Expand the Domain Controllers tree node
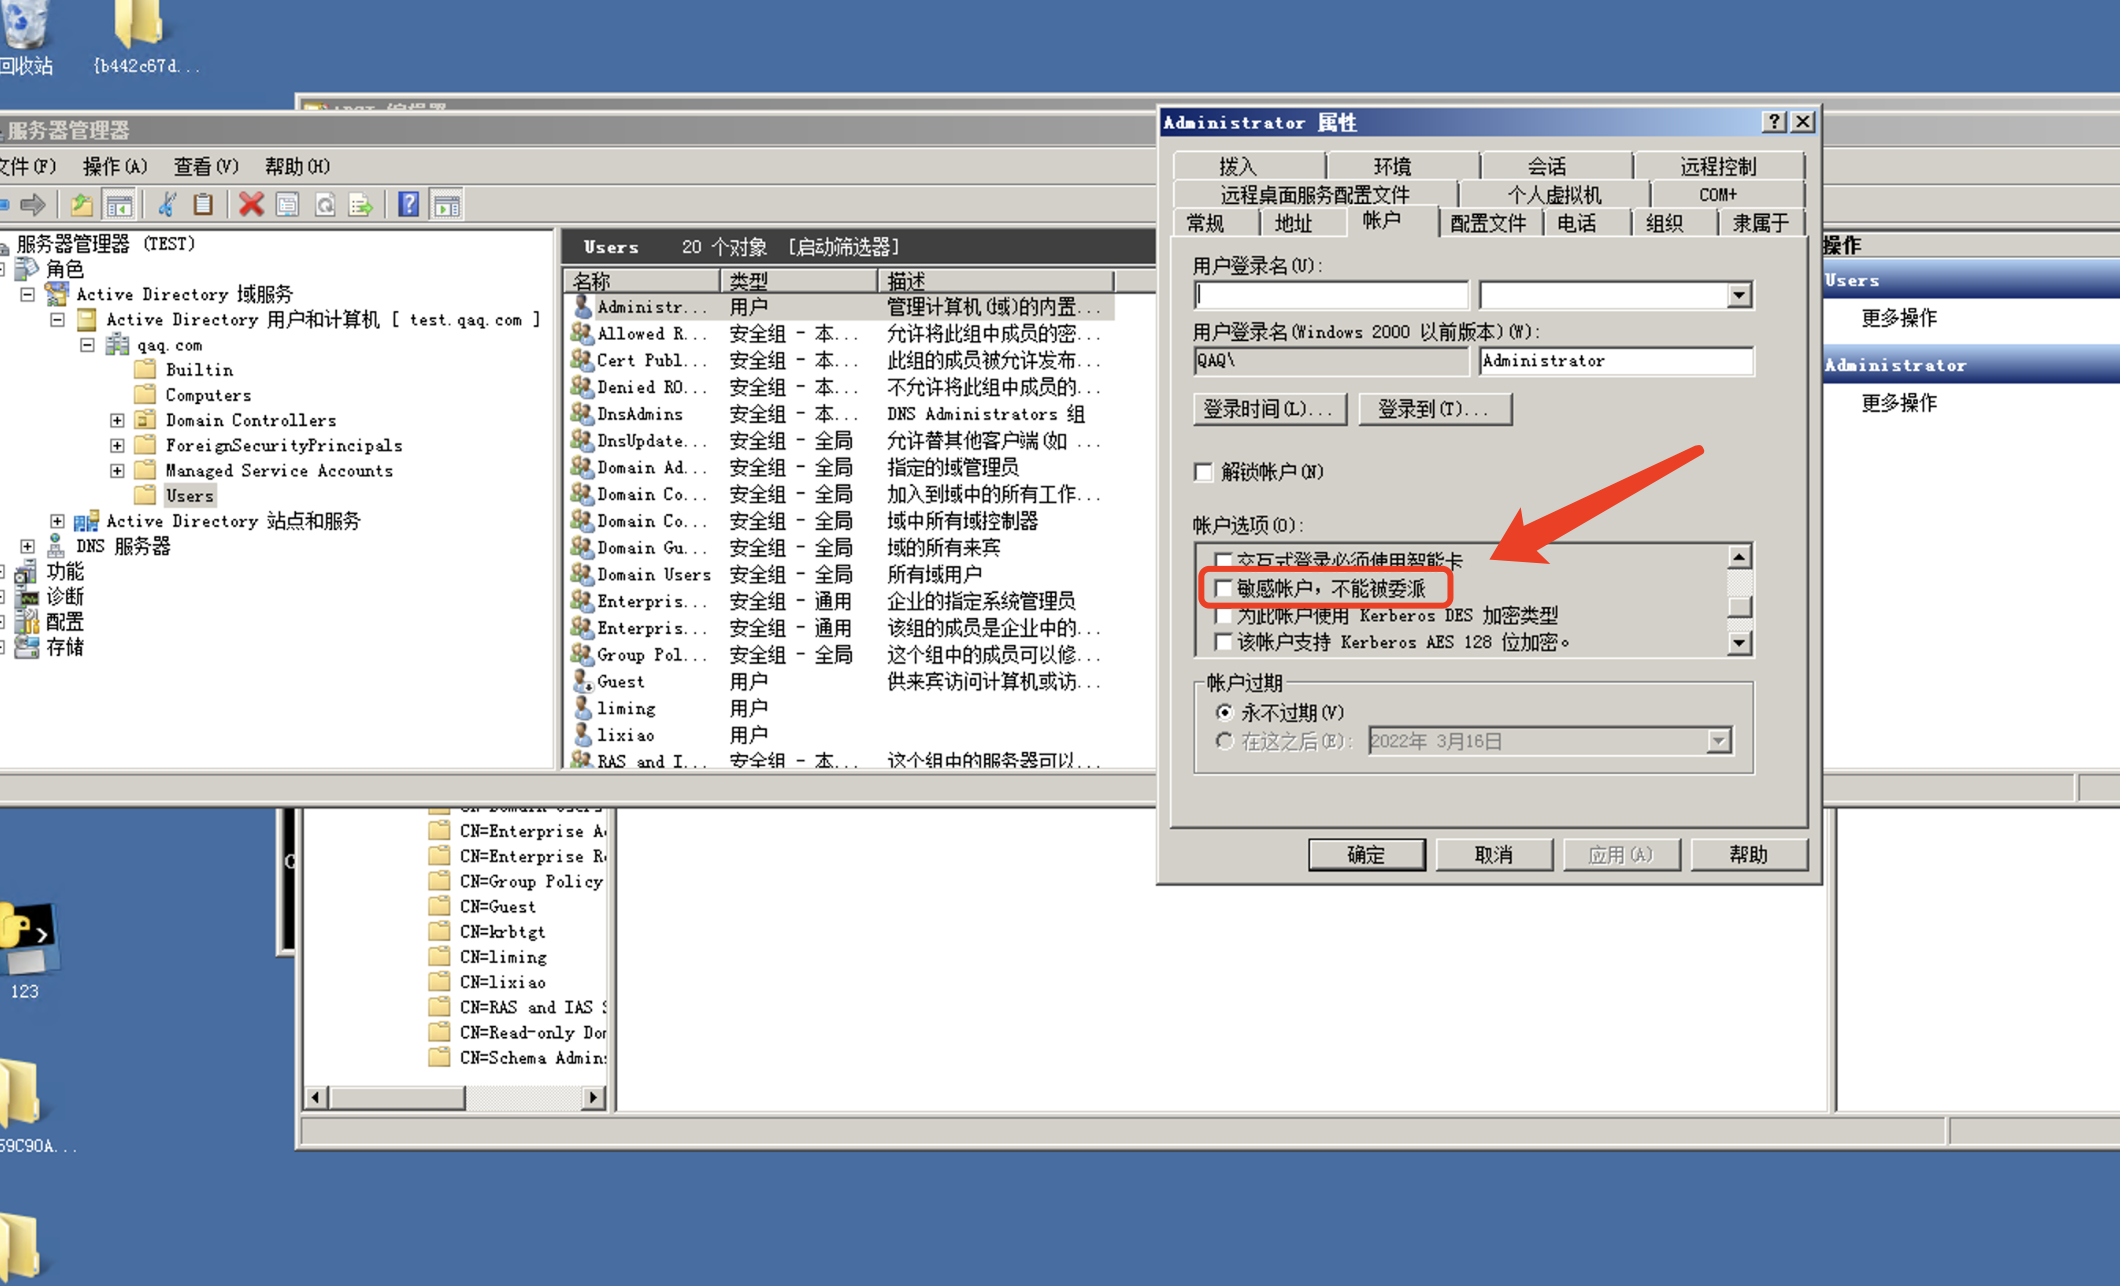Viewport: 2120px width, 1286px height. tap(117, 420)
